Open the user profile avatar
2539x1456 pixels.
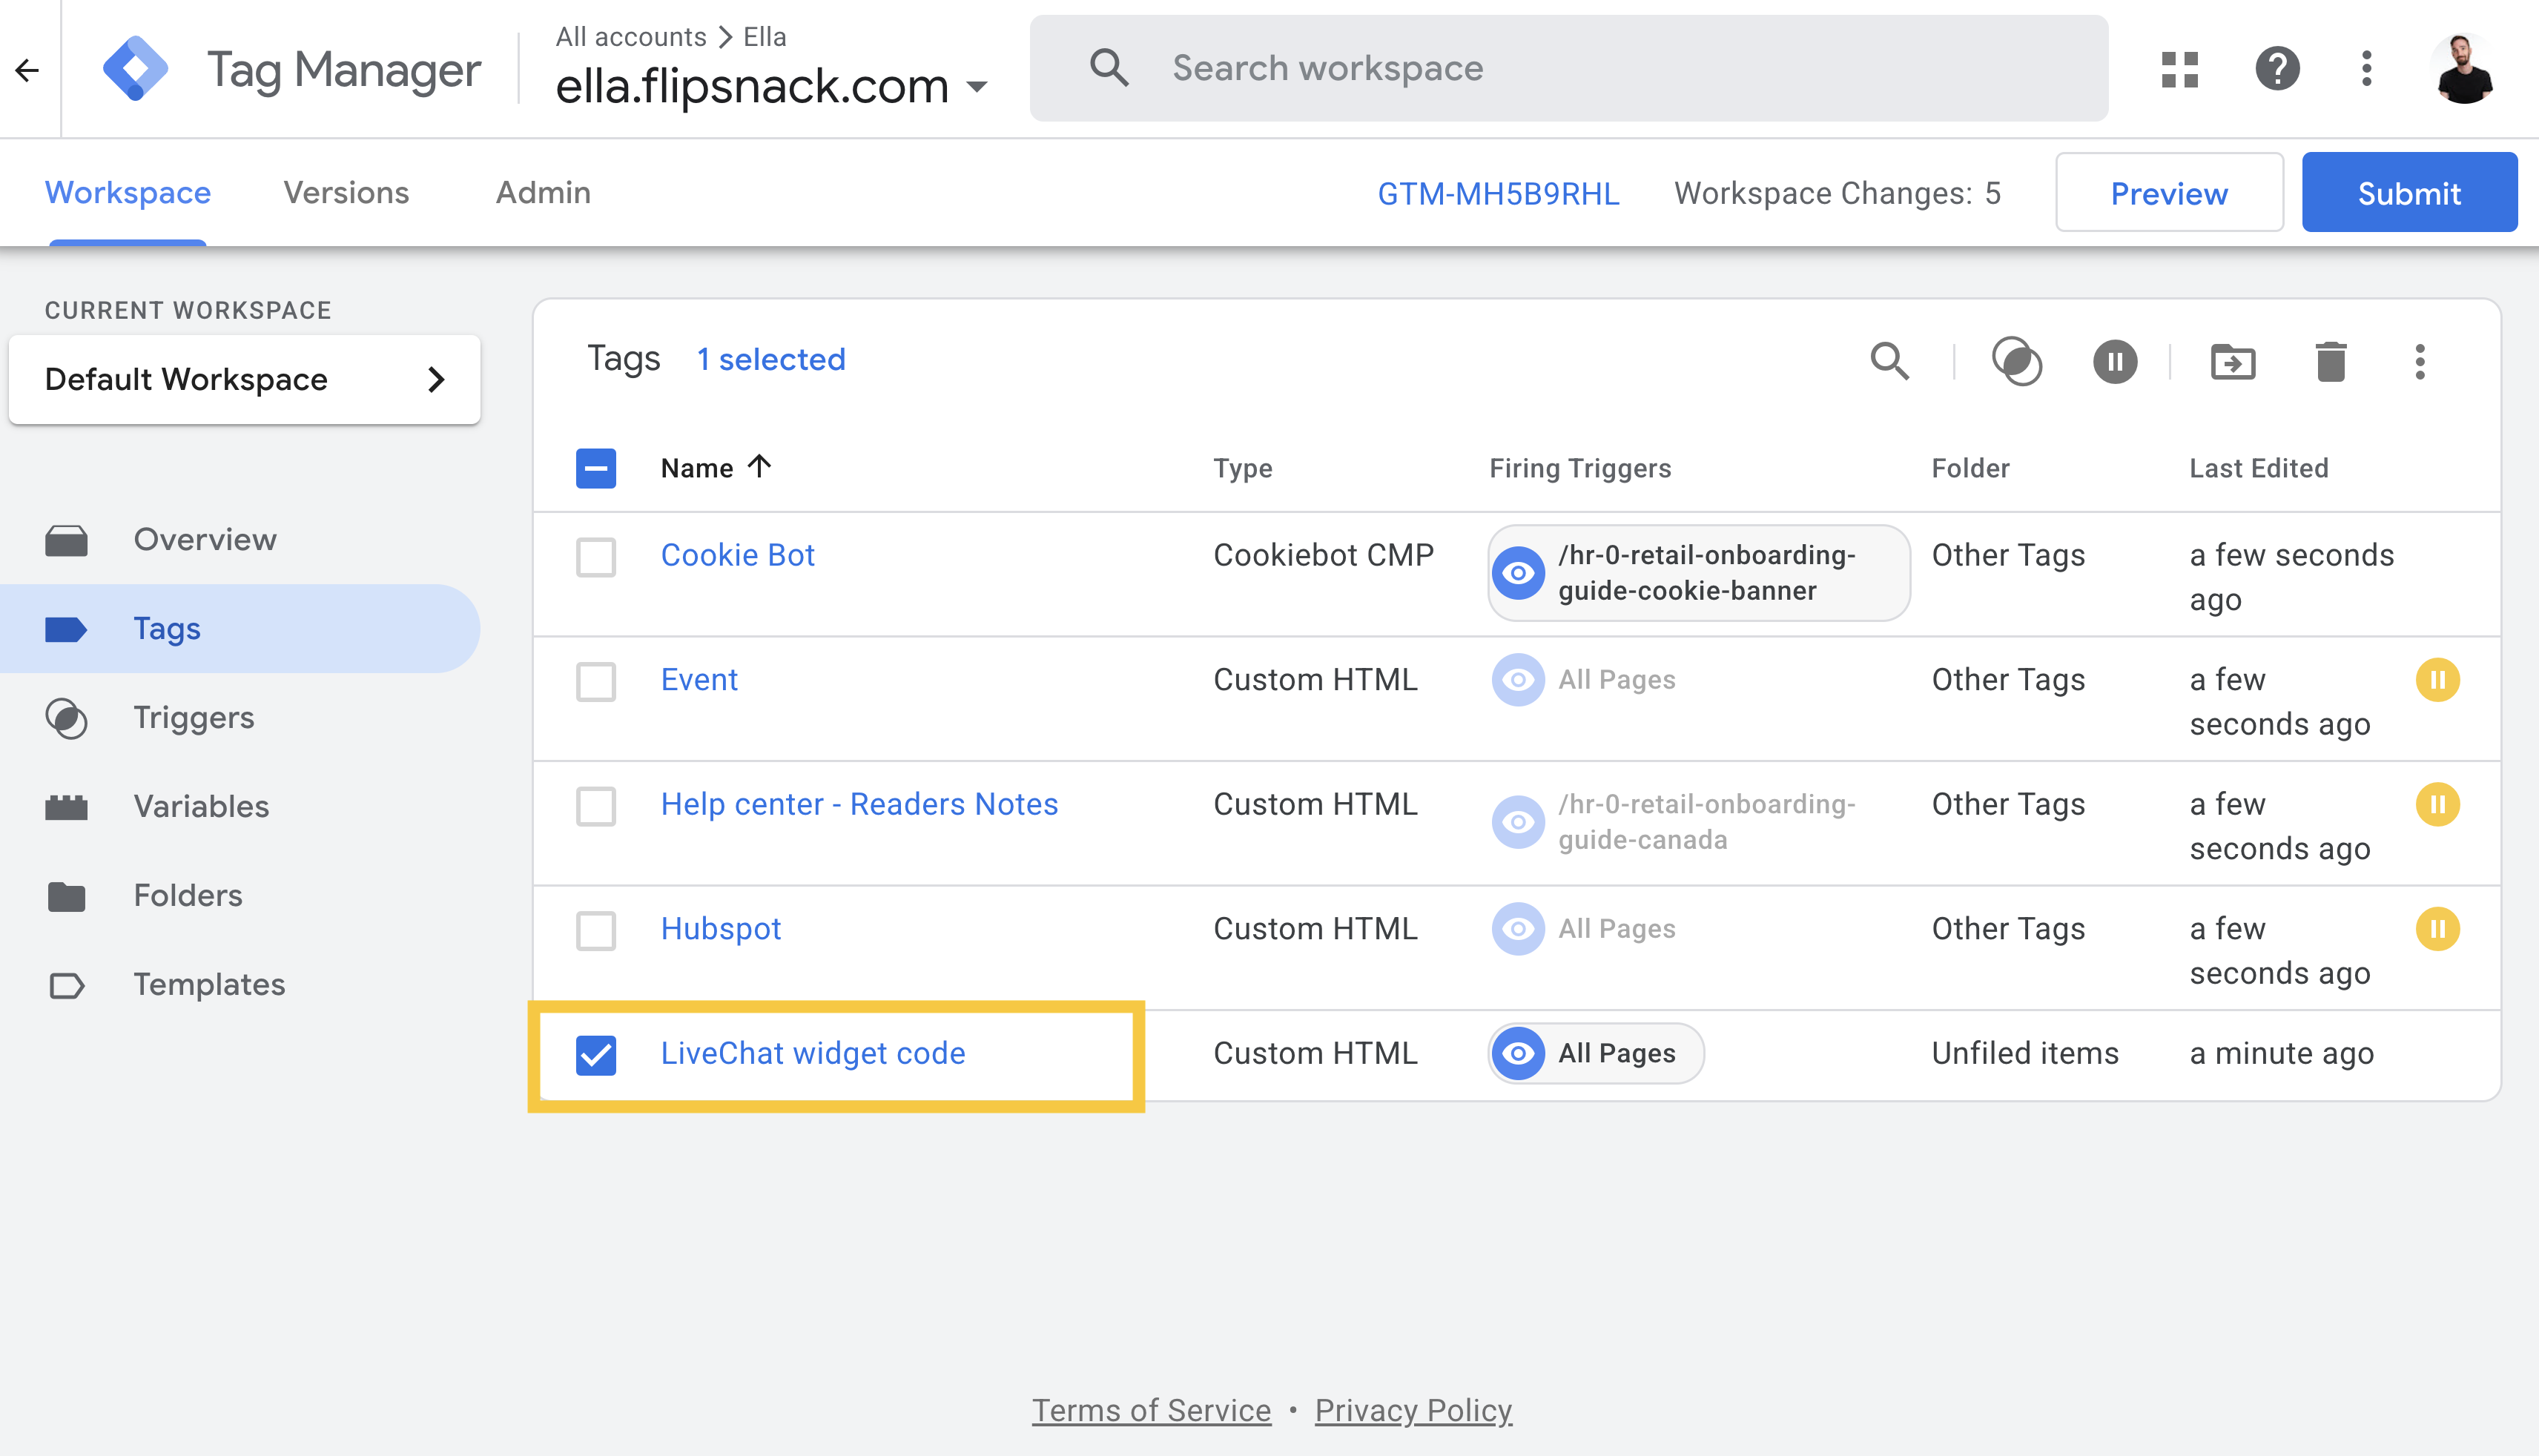coord(2464,69)
